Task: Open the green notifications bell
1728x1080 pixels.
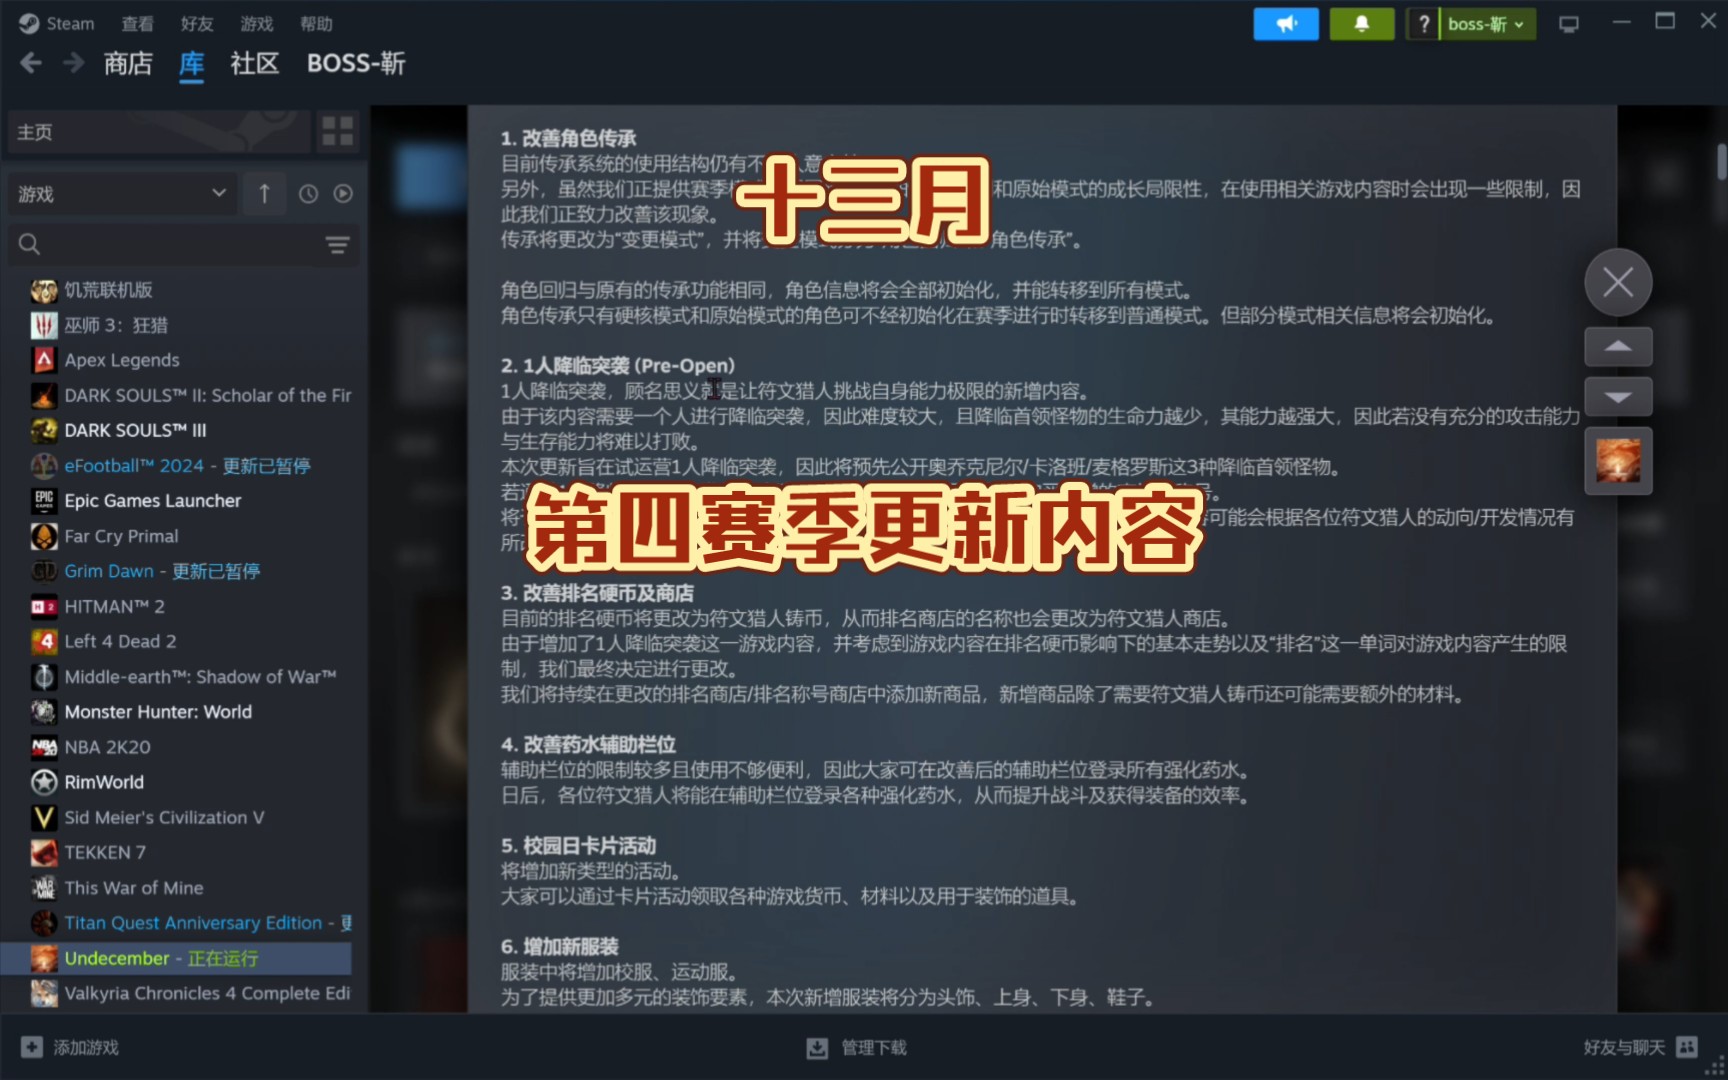Action: [x=1362, y=24]
